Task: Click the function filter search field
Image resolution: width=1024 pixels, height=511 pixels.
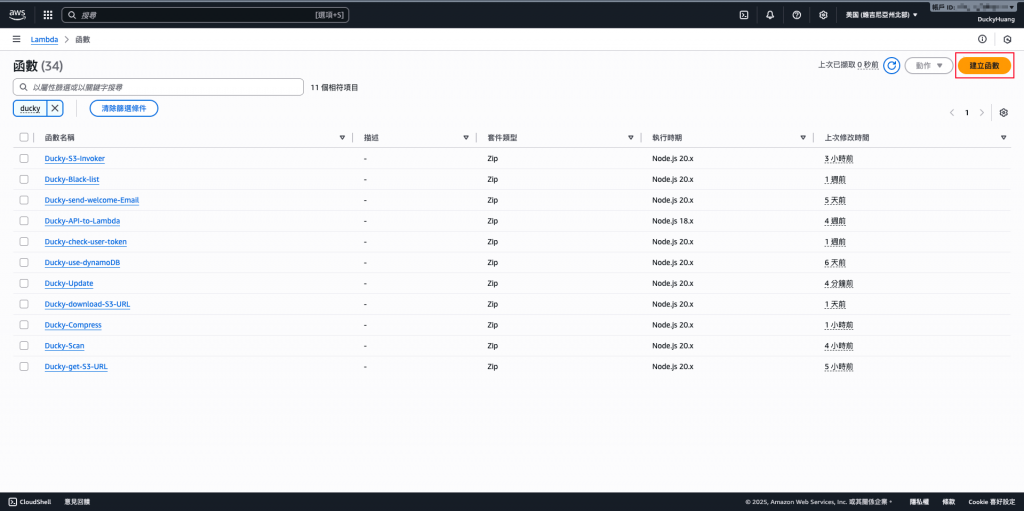Action: click(158, 87)
